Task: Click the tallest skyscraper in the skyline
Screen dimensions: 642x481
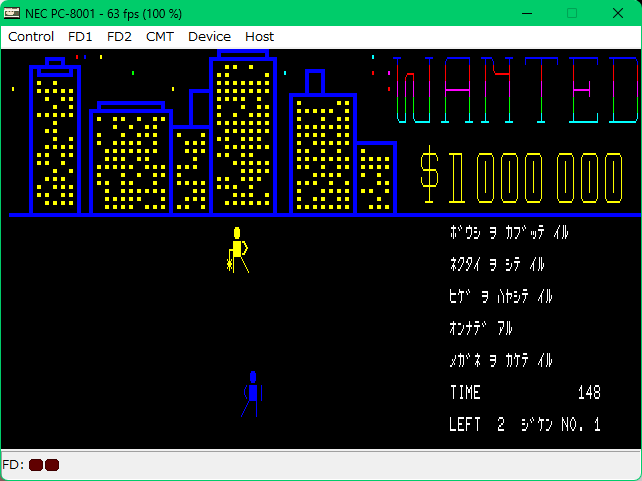Action: (243, 135)
